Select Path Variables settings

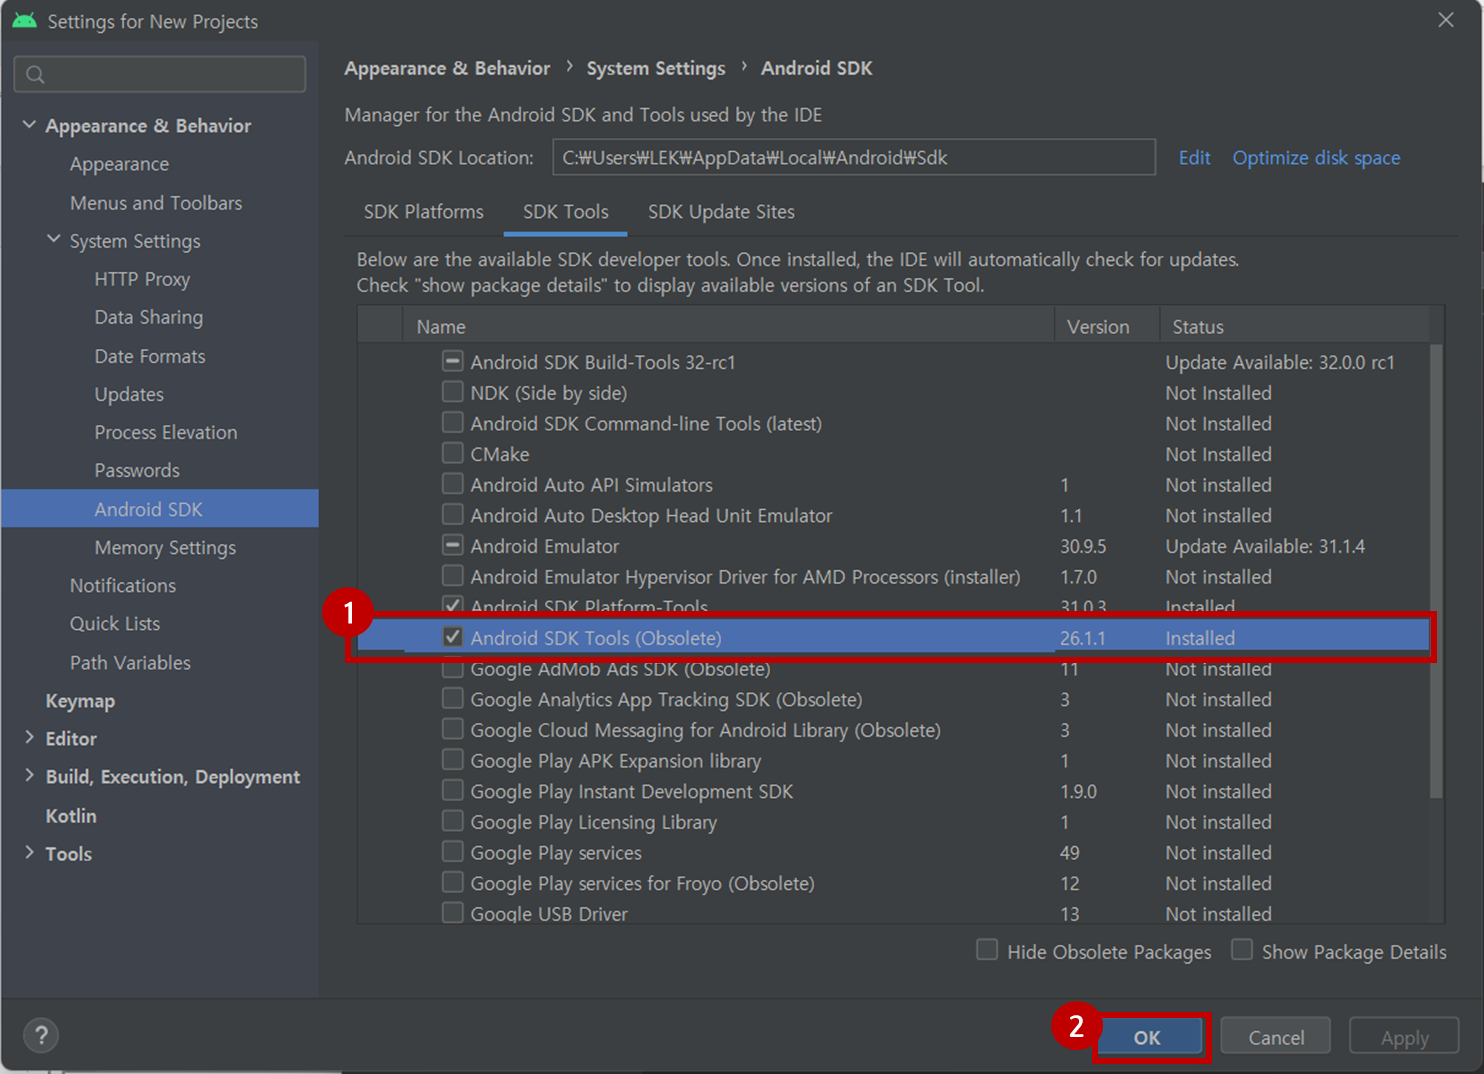tap(130, 662)
